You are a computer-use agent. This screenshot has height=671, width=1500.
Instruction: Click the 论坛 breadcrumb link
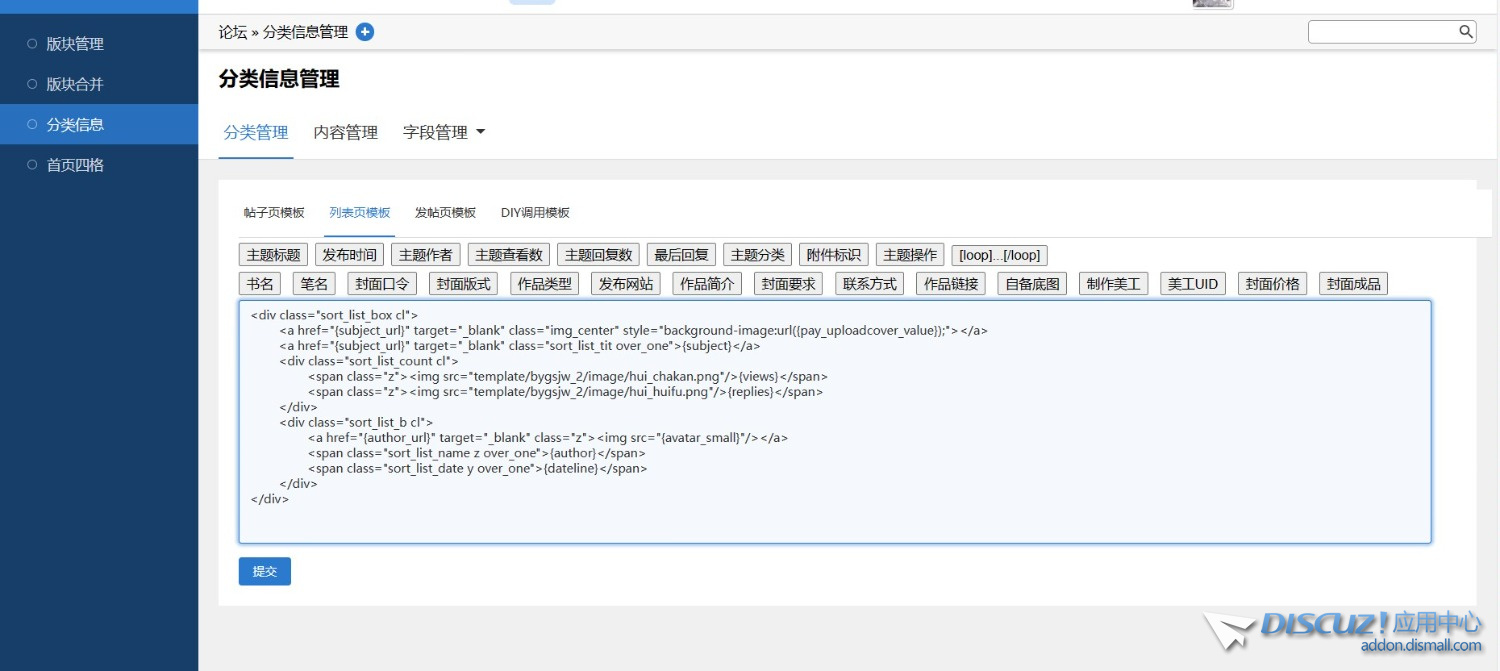pyautogui.click(x=232, y=32)
